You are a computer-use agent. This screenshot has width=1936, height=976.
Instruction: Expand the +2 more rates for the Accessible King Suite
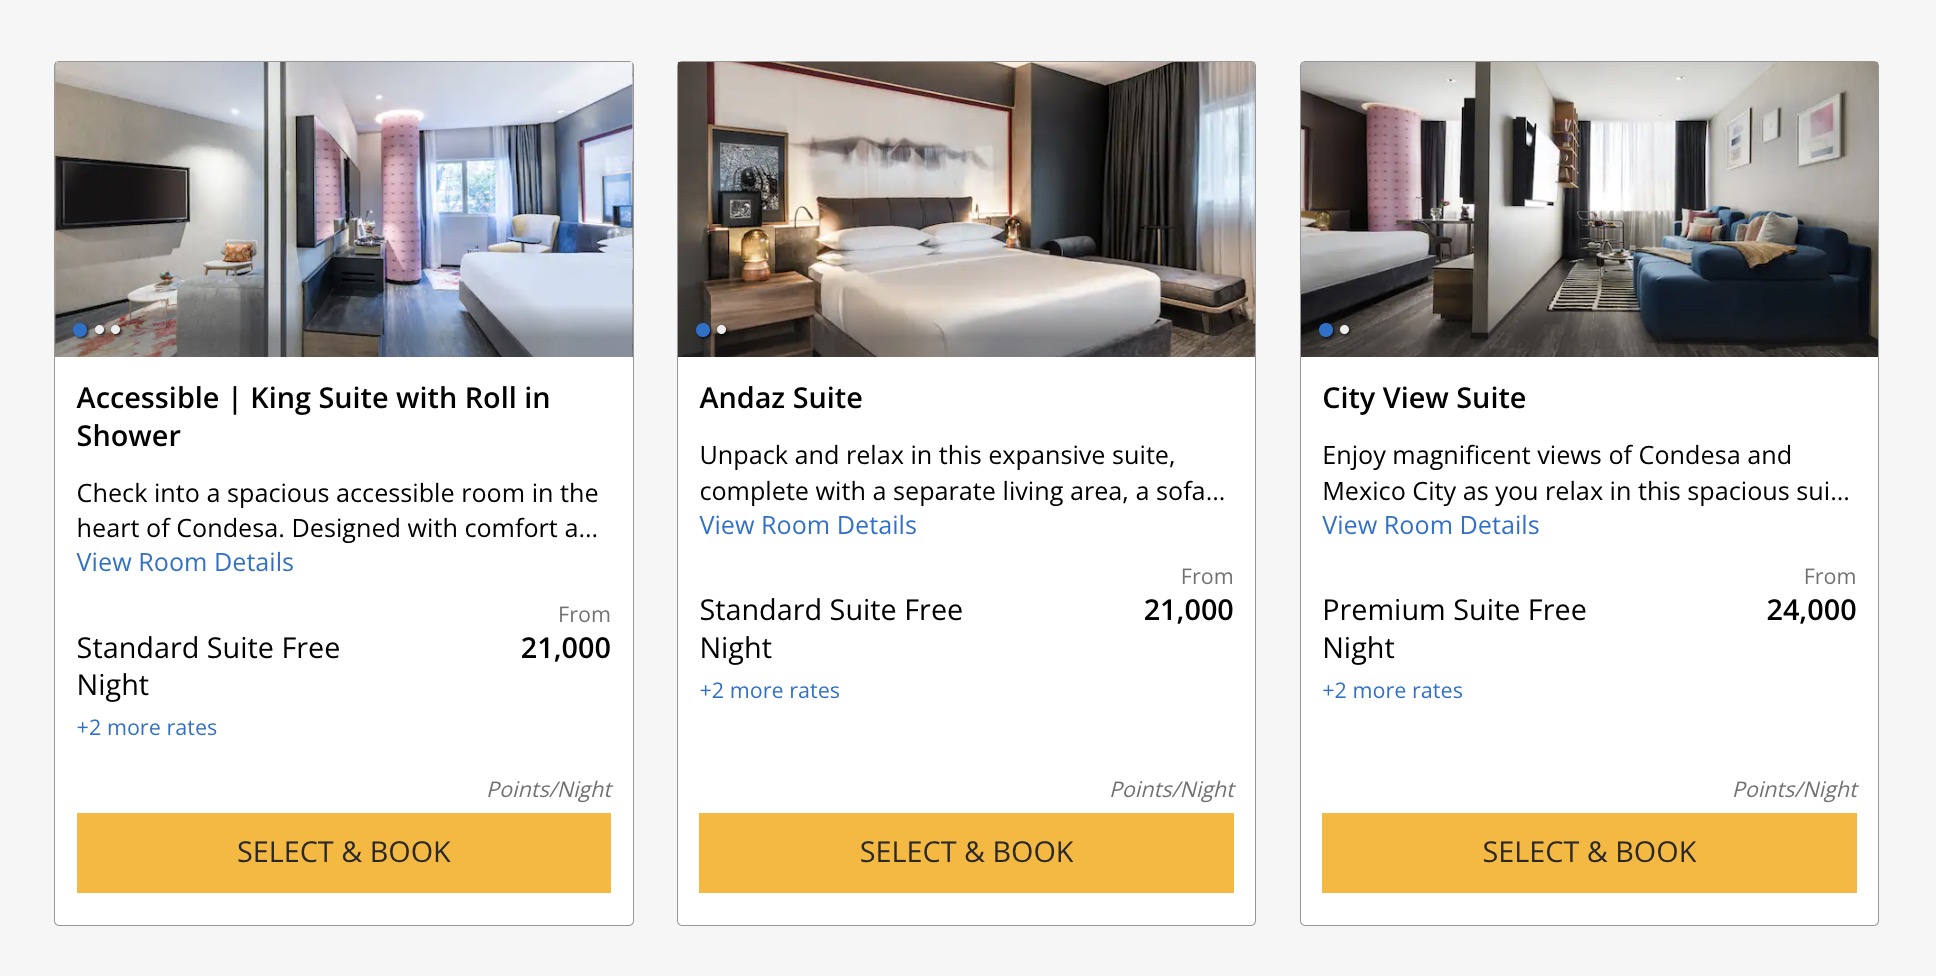click(146, 727)
